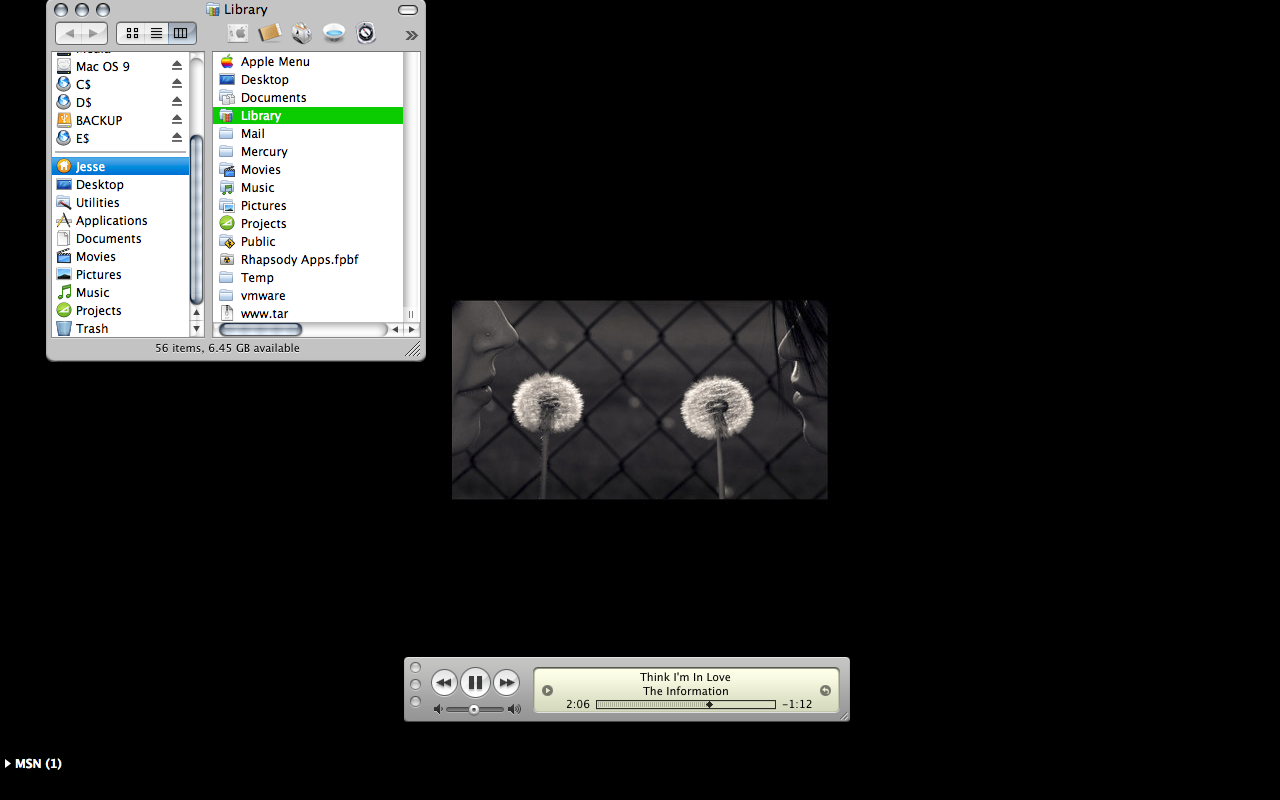Eject the D$ network volume
1280x800 pixels.
pyautogui.click(x=177, y=102)
